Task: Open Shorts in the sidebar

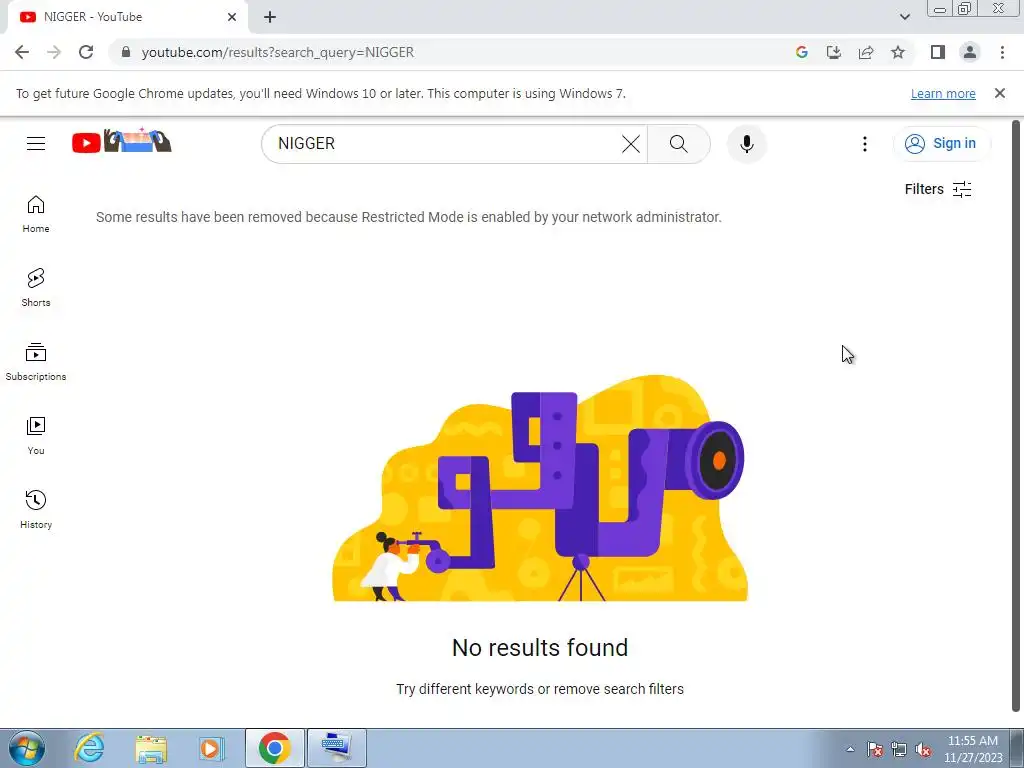Action: click(36, 288)
